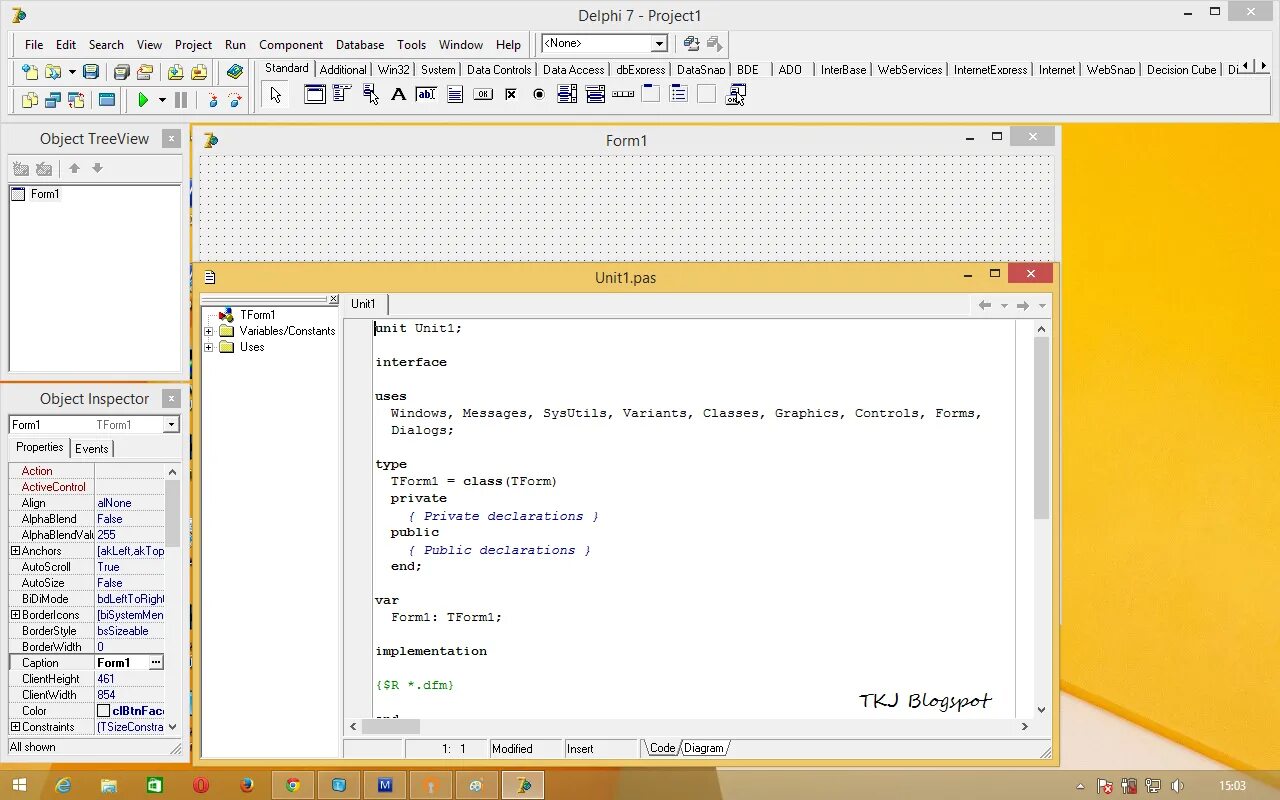This screenshot has height=800, width=1280.
Task: Select the ListBox component icon
Action: 567,95
